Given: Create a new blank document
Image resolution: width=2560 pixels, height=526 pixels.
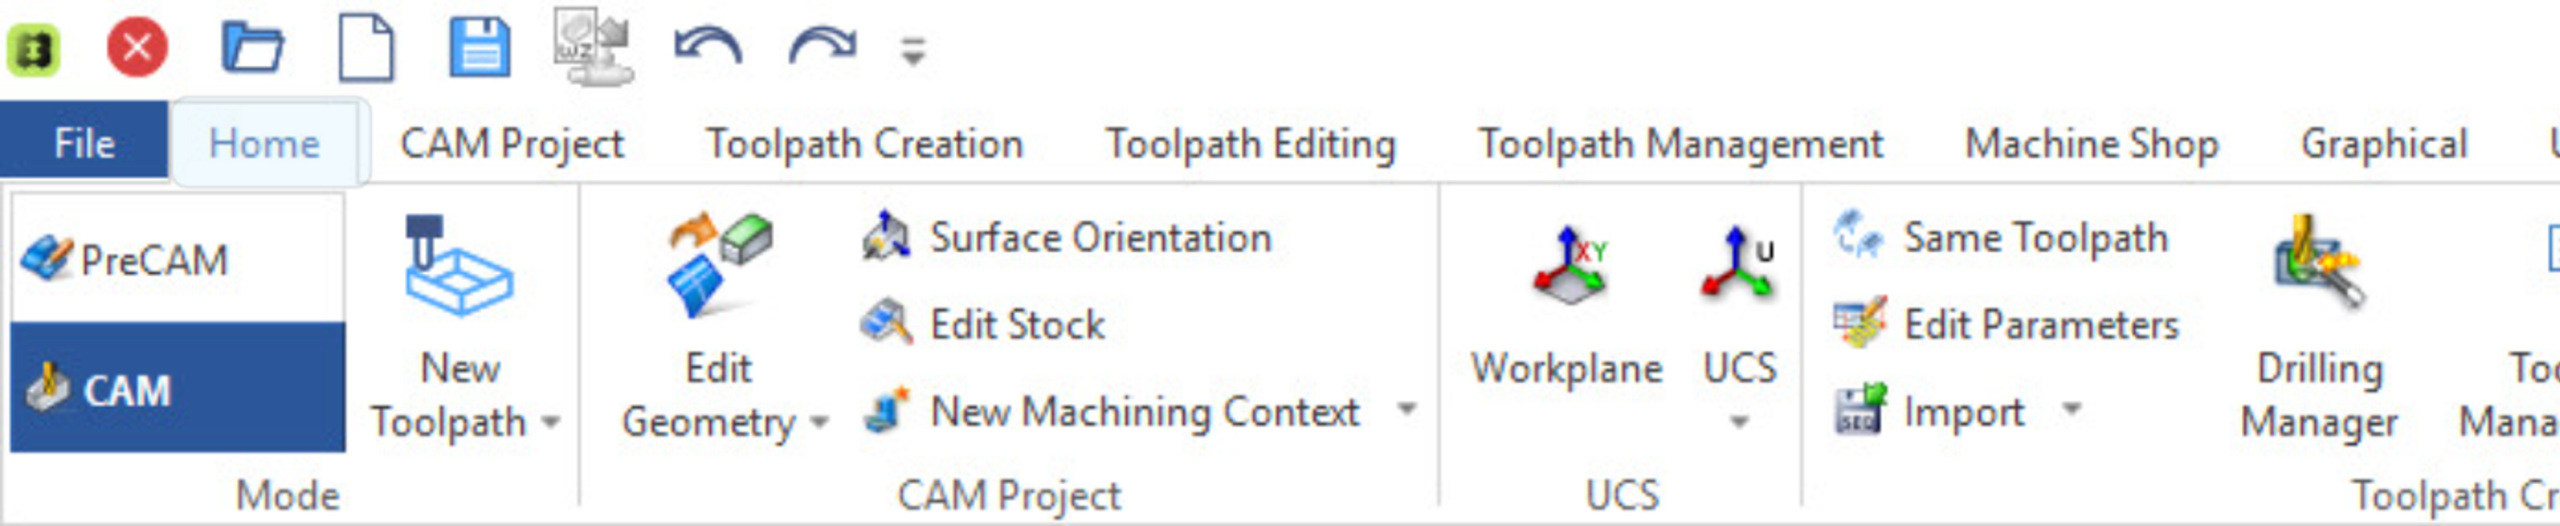Looking at the screenshot, I should point(366,47).
